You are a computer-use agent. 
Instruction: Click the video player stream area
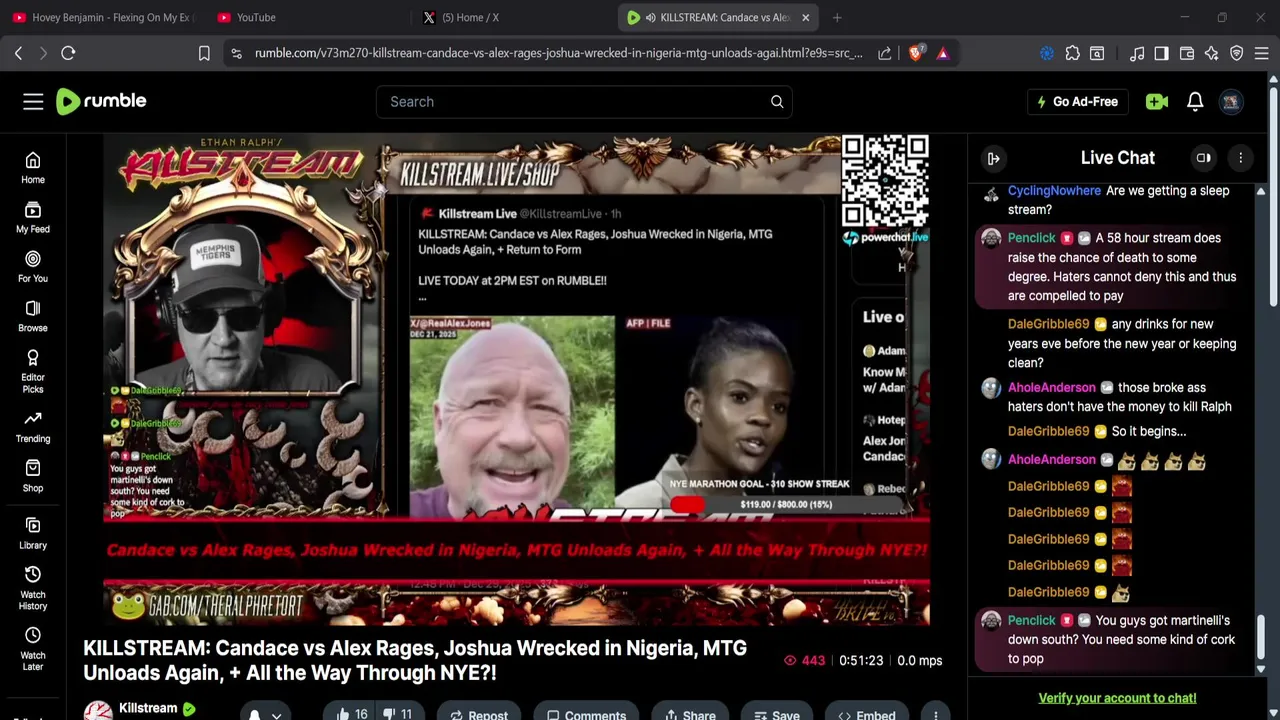click(x=516, y=380)
